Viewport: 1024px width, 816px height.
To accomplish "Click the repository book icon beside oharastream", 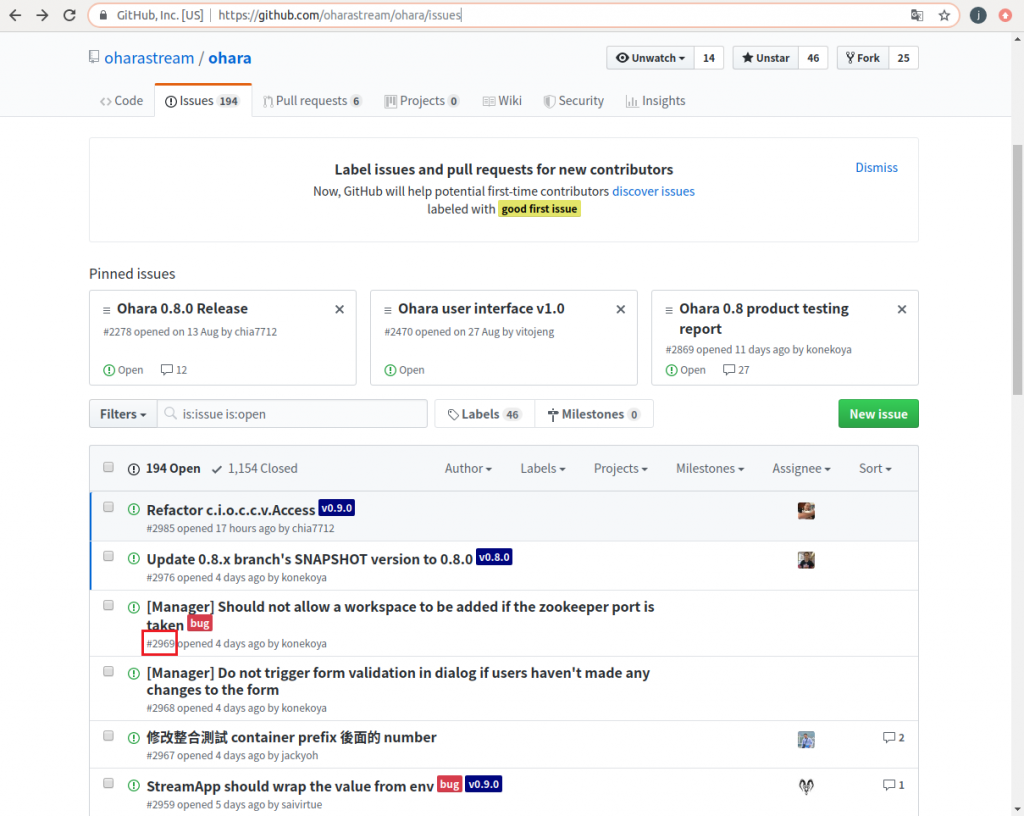I will click(x=94, y=57).
